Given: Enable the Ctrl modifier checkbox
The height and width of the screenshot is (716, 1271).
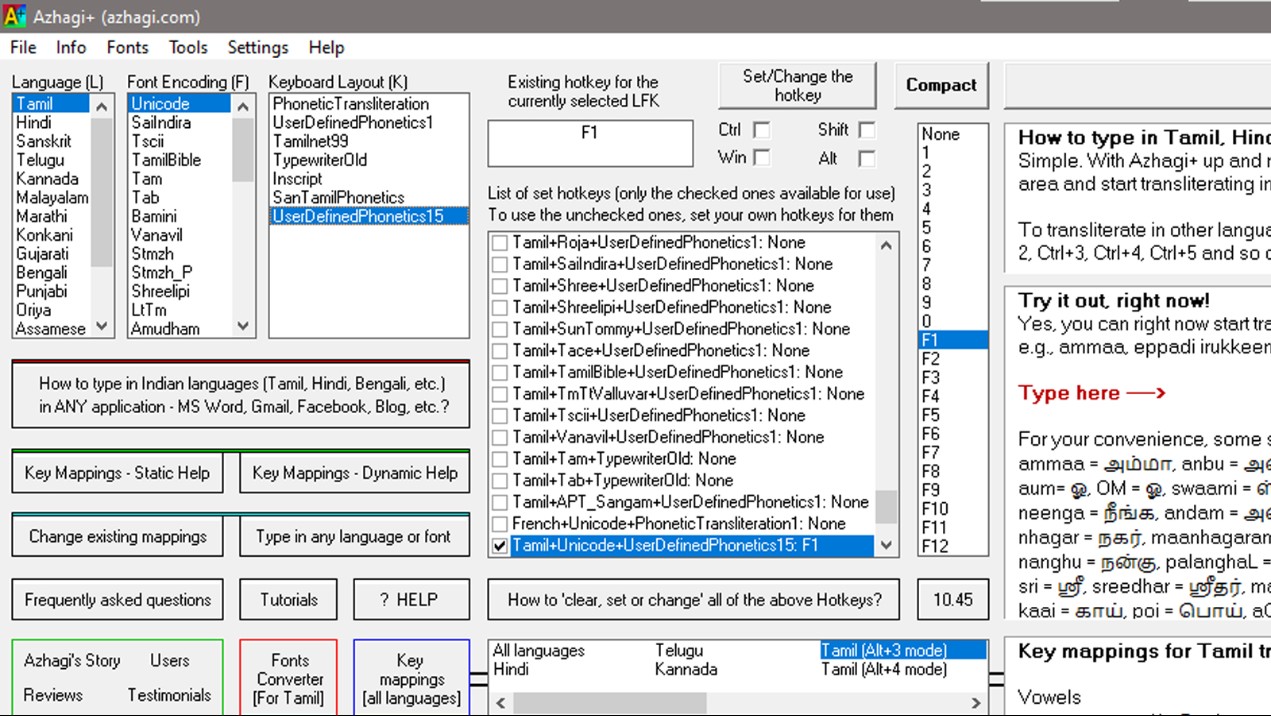Looking at the screenshot, I should tap(762, 130).
